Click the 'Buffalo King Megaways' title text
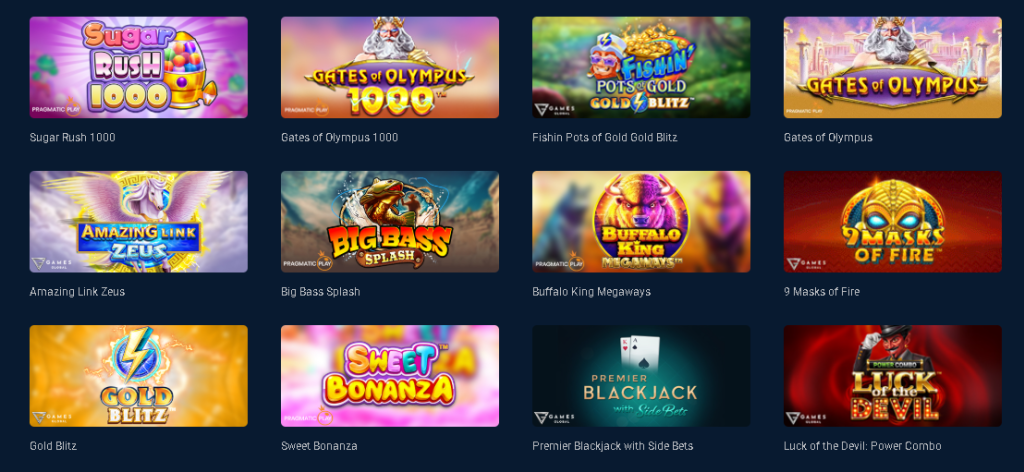The image size is (1024, 472). (592, 292)
